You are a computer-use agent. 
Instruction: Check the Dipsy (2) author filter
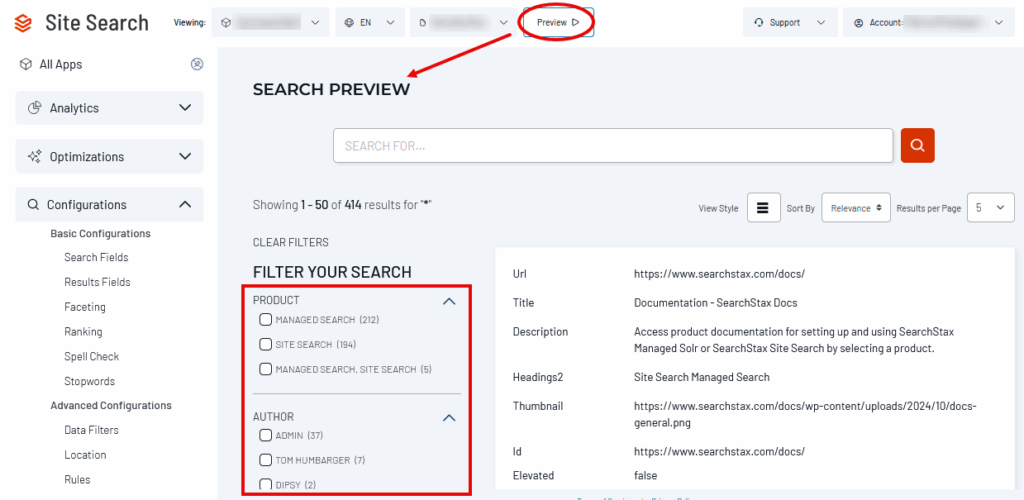tap(265, 484)
